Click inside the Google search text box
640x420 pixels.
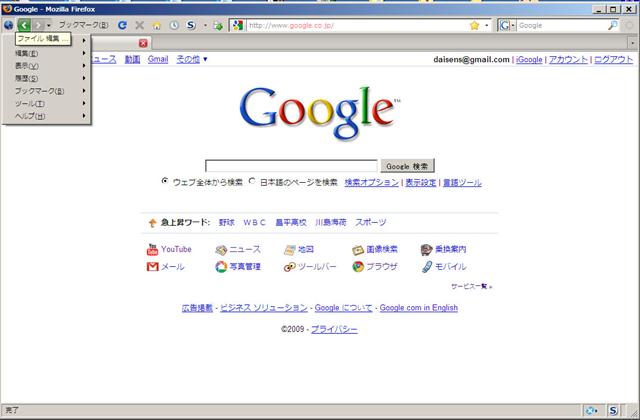point(291,166)
